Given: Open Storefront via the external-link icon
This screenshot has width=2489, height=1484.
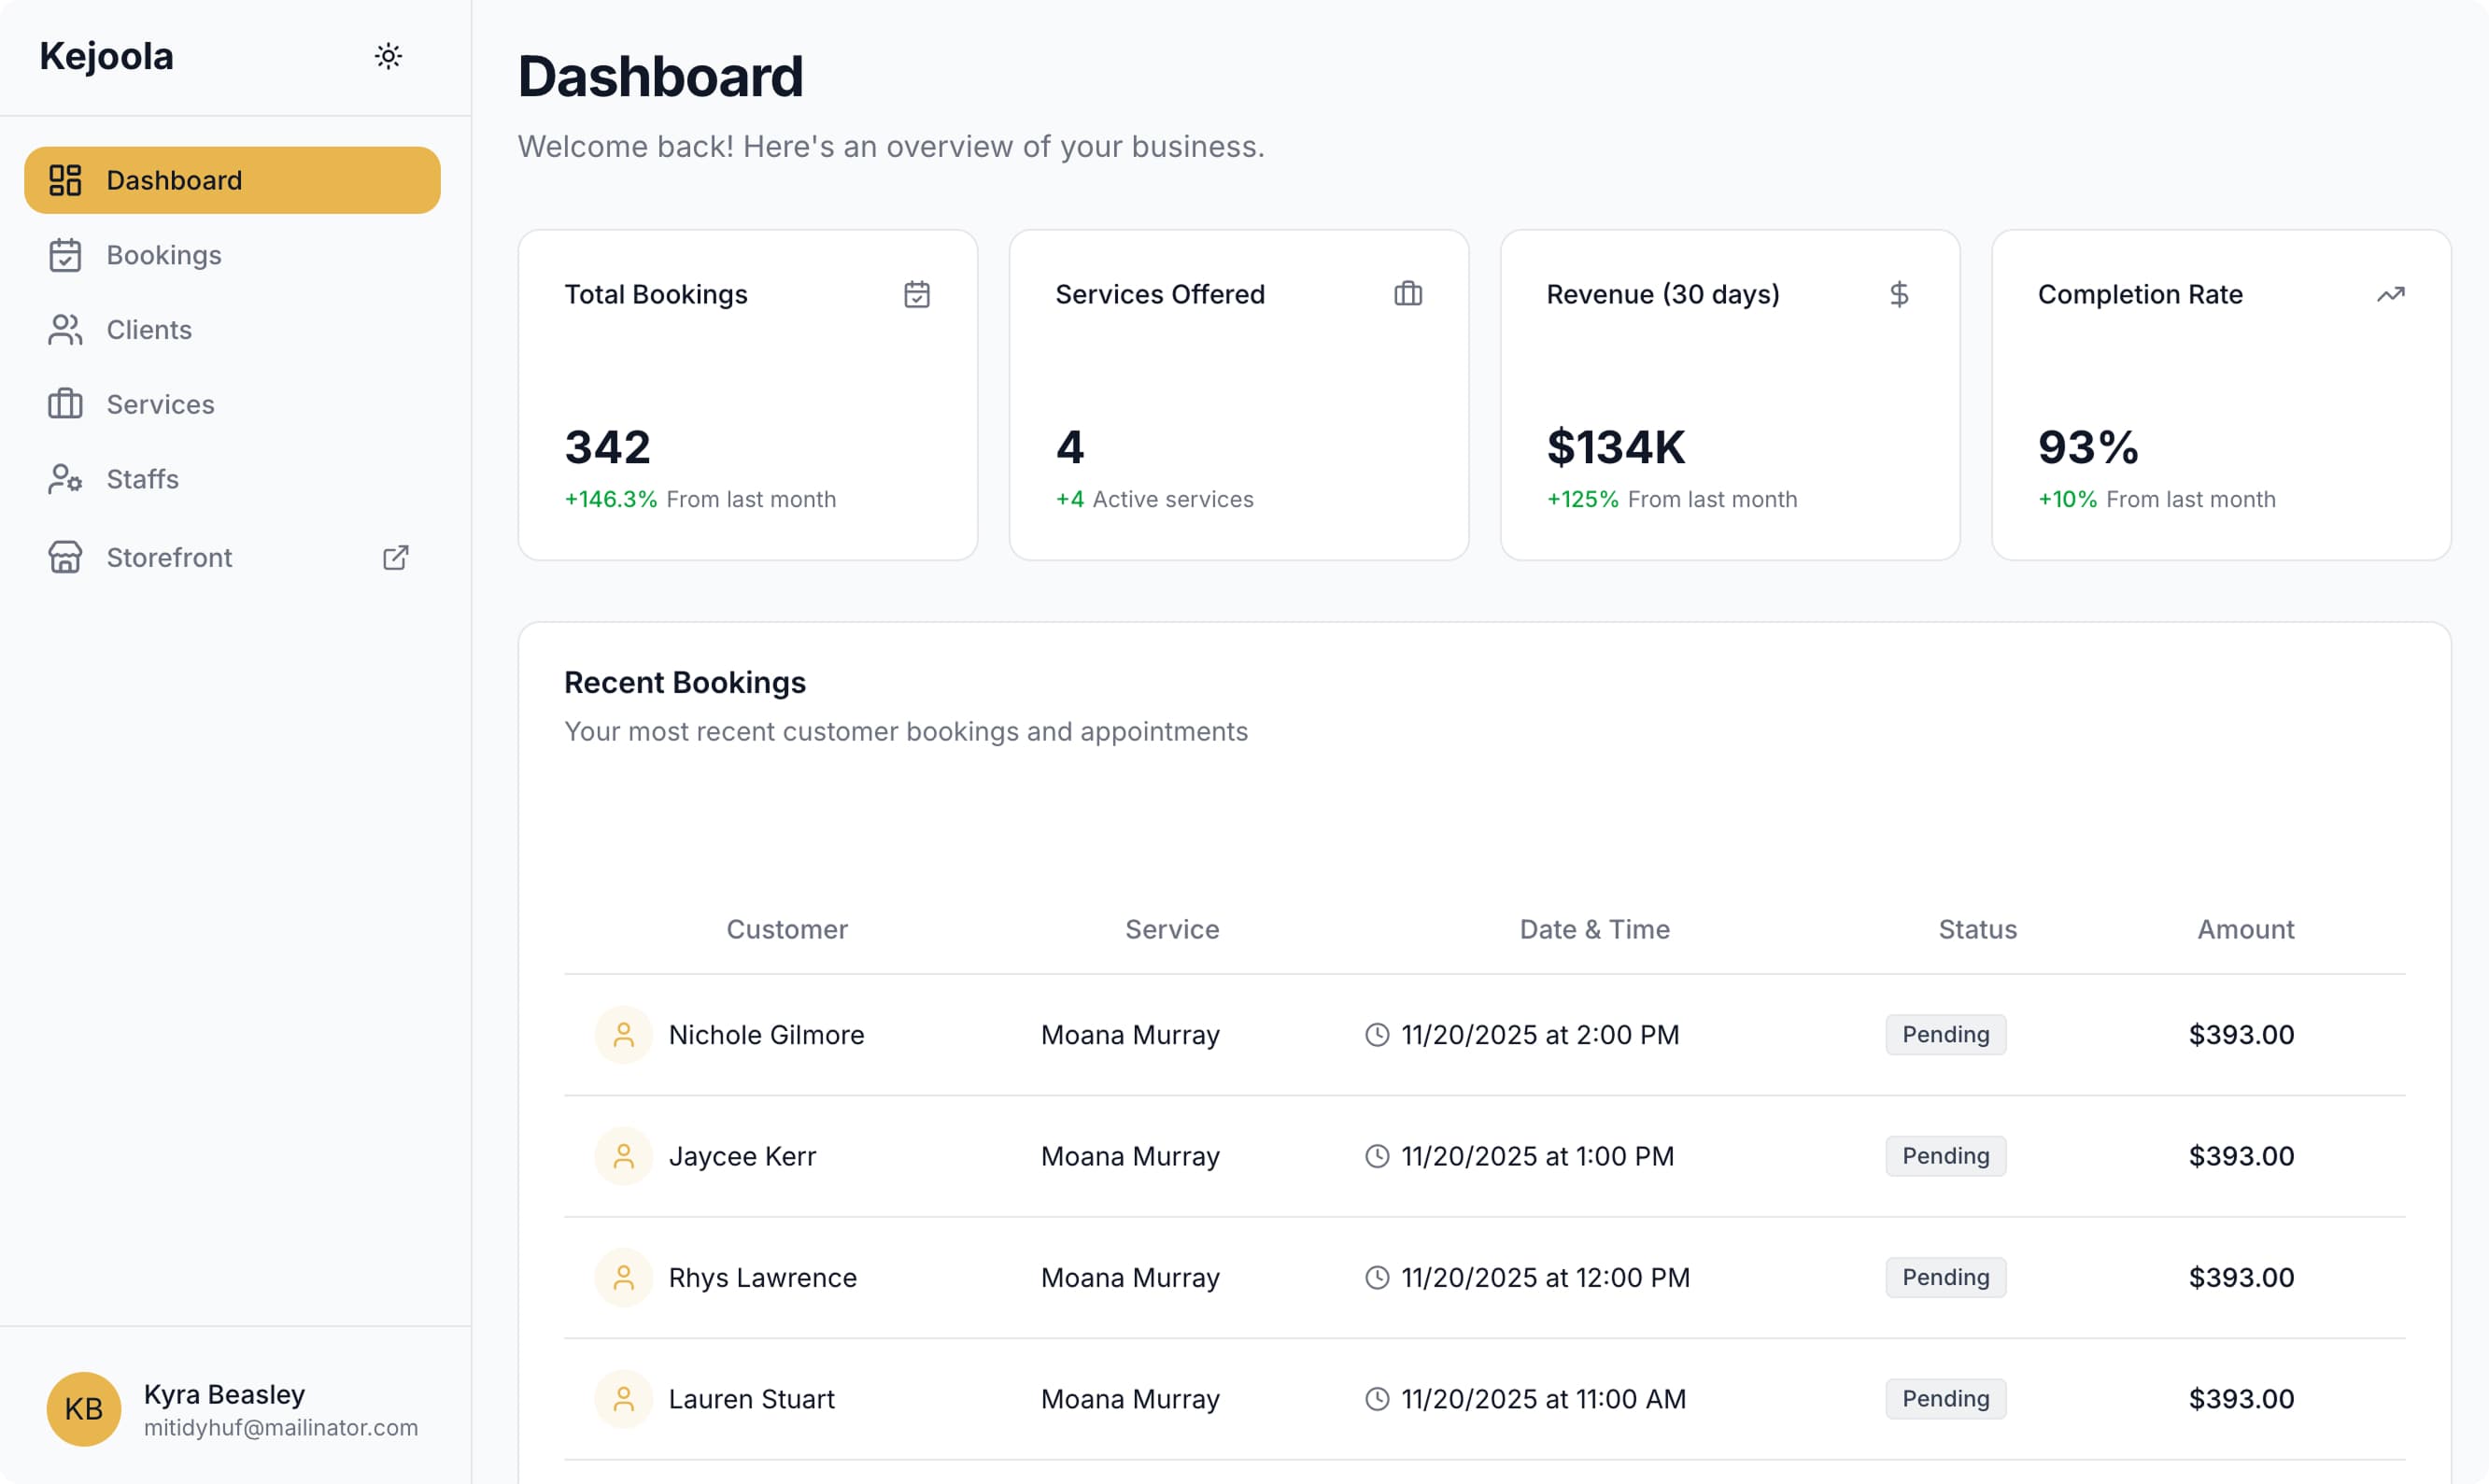Looking at the screenshot, I should pos(395,557).
